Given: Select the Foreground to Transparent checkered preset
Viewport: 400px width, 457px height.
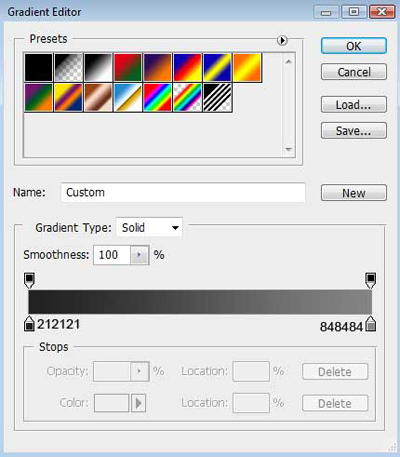Looking at the screenshot, I should (68, 67).
